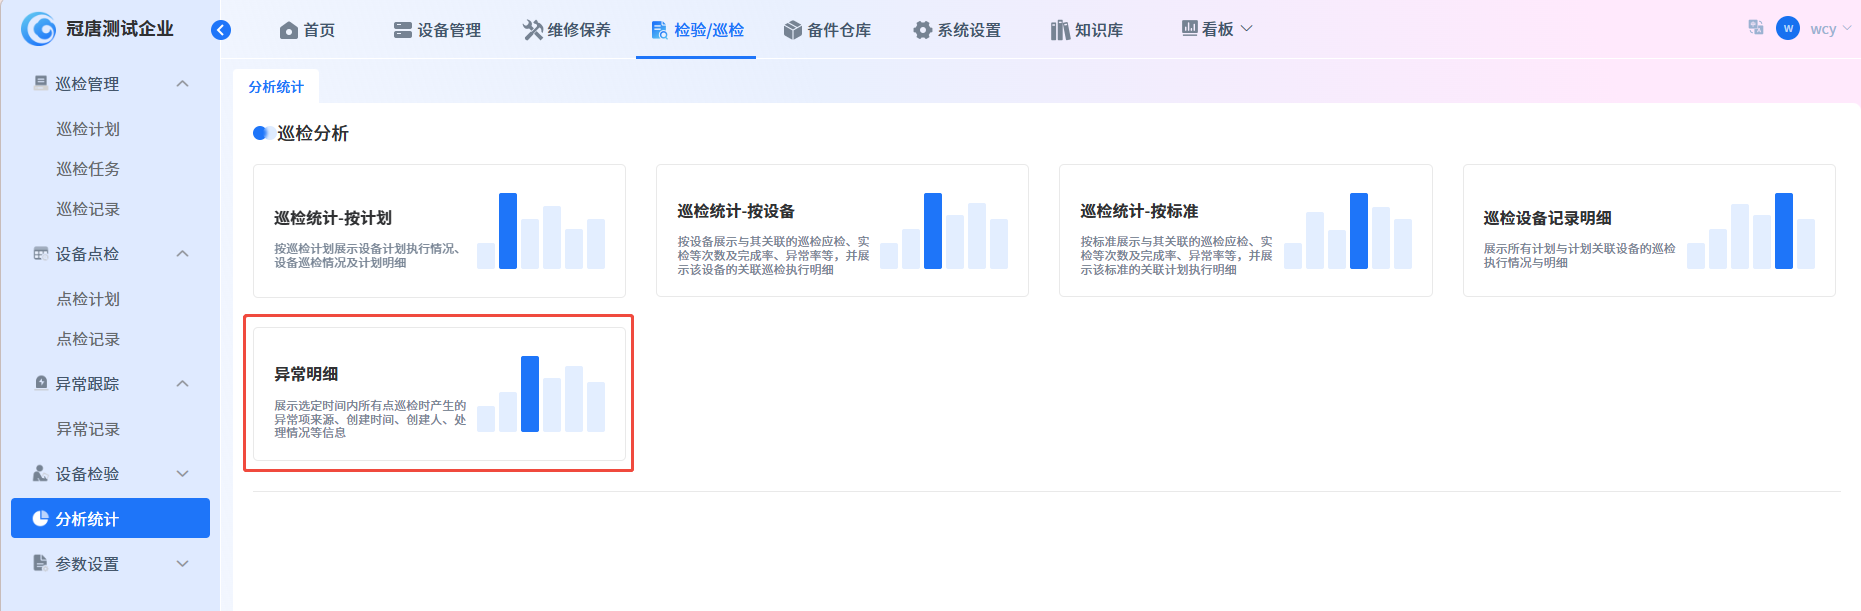Viewport: 1861px width, 611px height.
Task: Click the 系统设置 gear icon
Action: [x=922, y=30]
